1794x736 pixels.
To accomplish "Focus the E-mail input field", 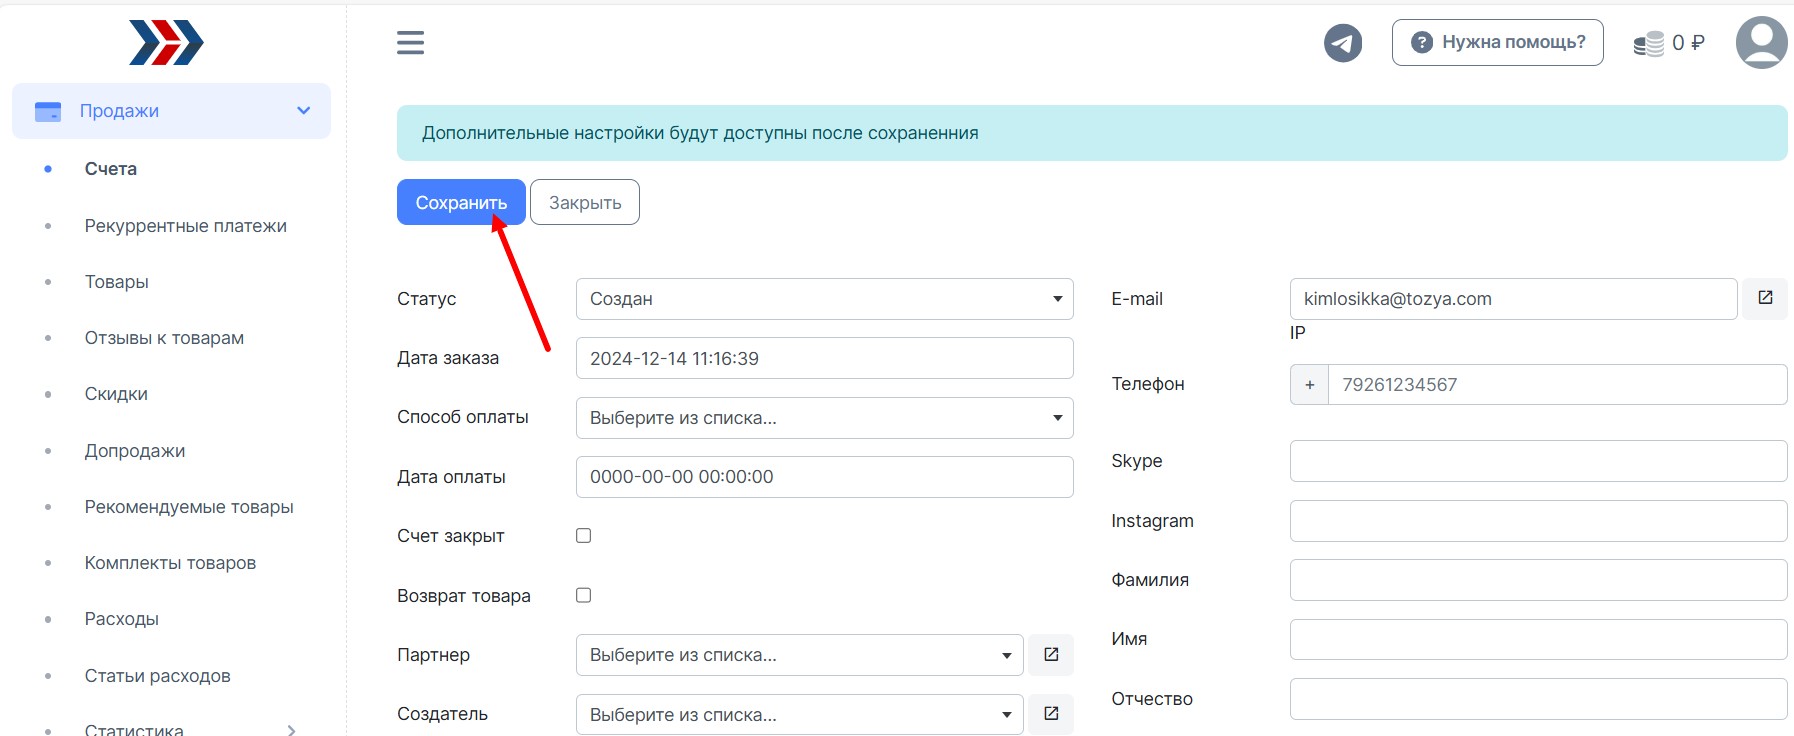I will pos(1513,299).
